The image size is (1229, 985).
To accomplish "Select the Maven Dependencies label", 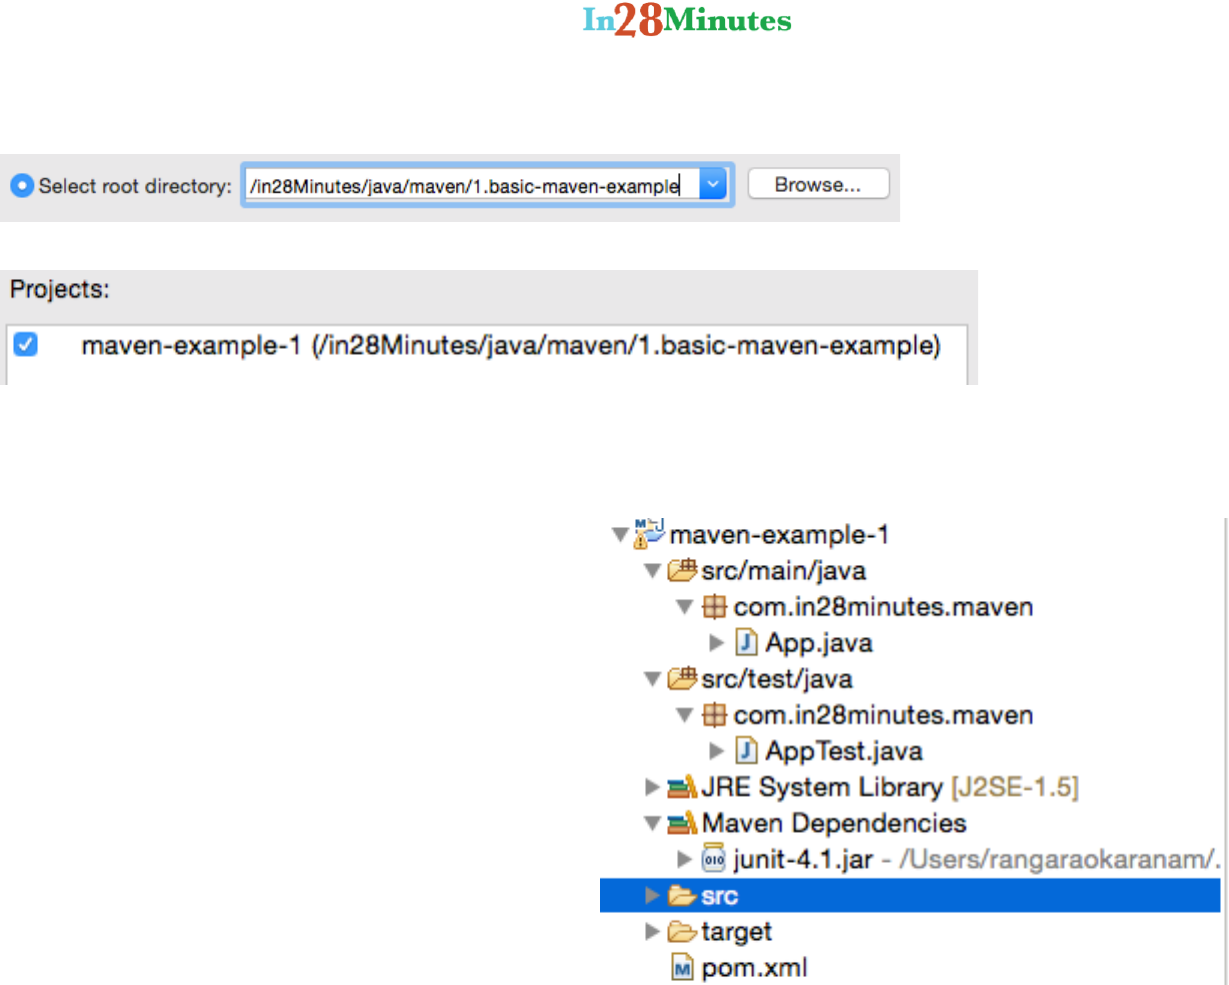I will pyautogui.click(x=834, y=823).
